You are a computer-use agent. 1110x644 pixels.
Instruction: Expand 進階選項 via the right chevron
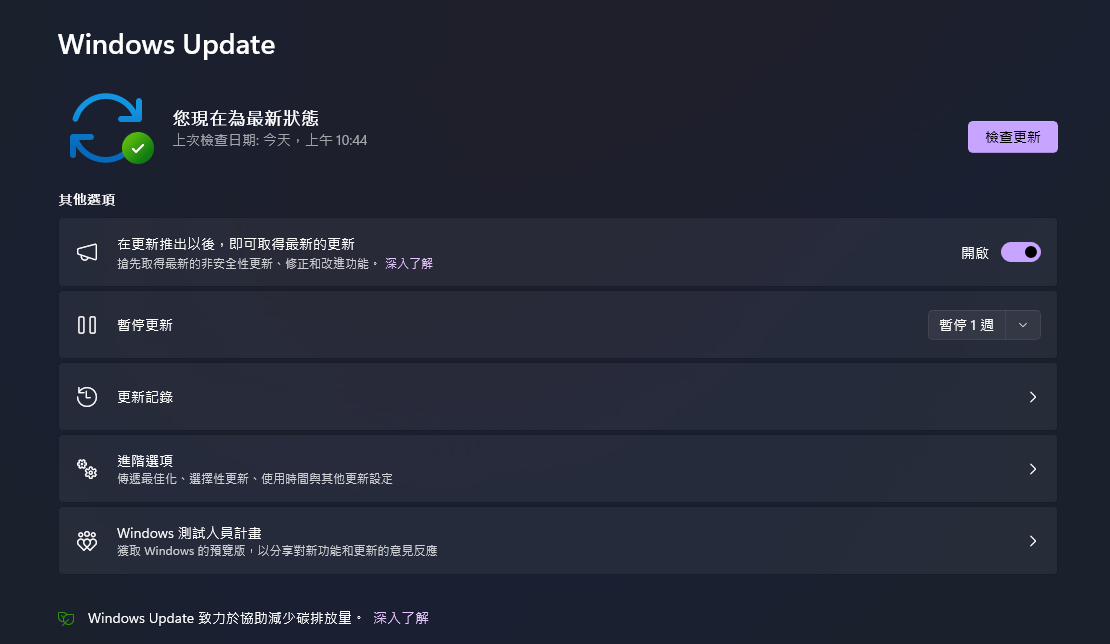click(1033, 468)
